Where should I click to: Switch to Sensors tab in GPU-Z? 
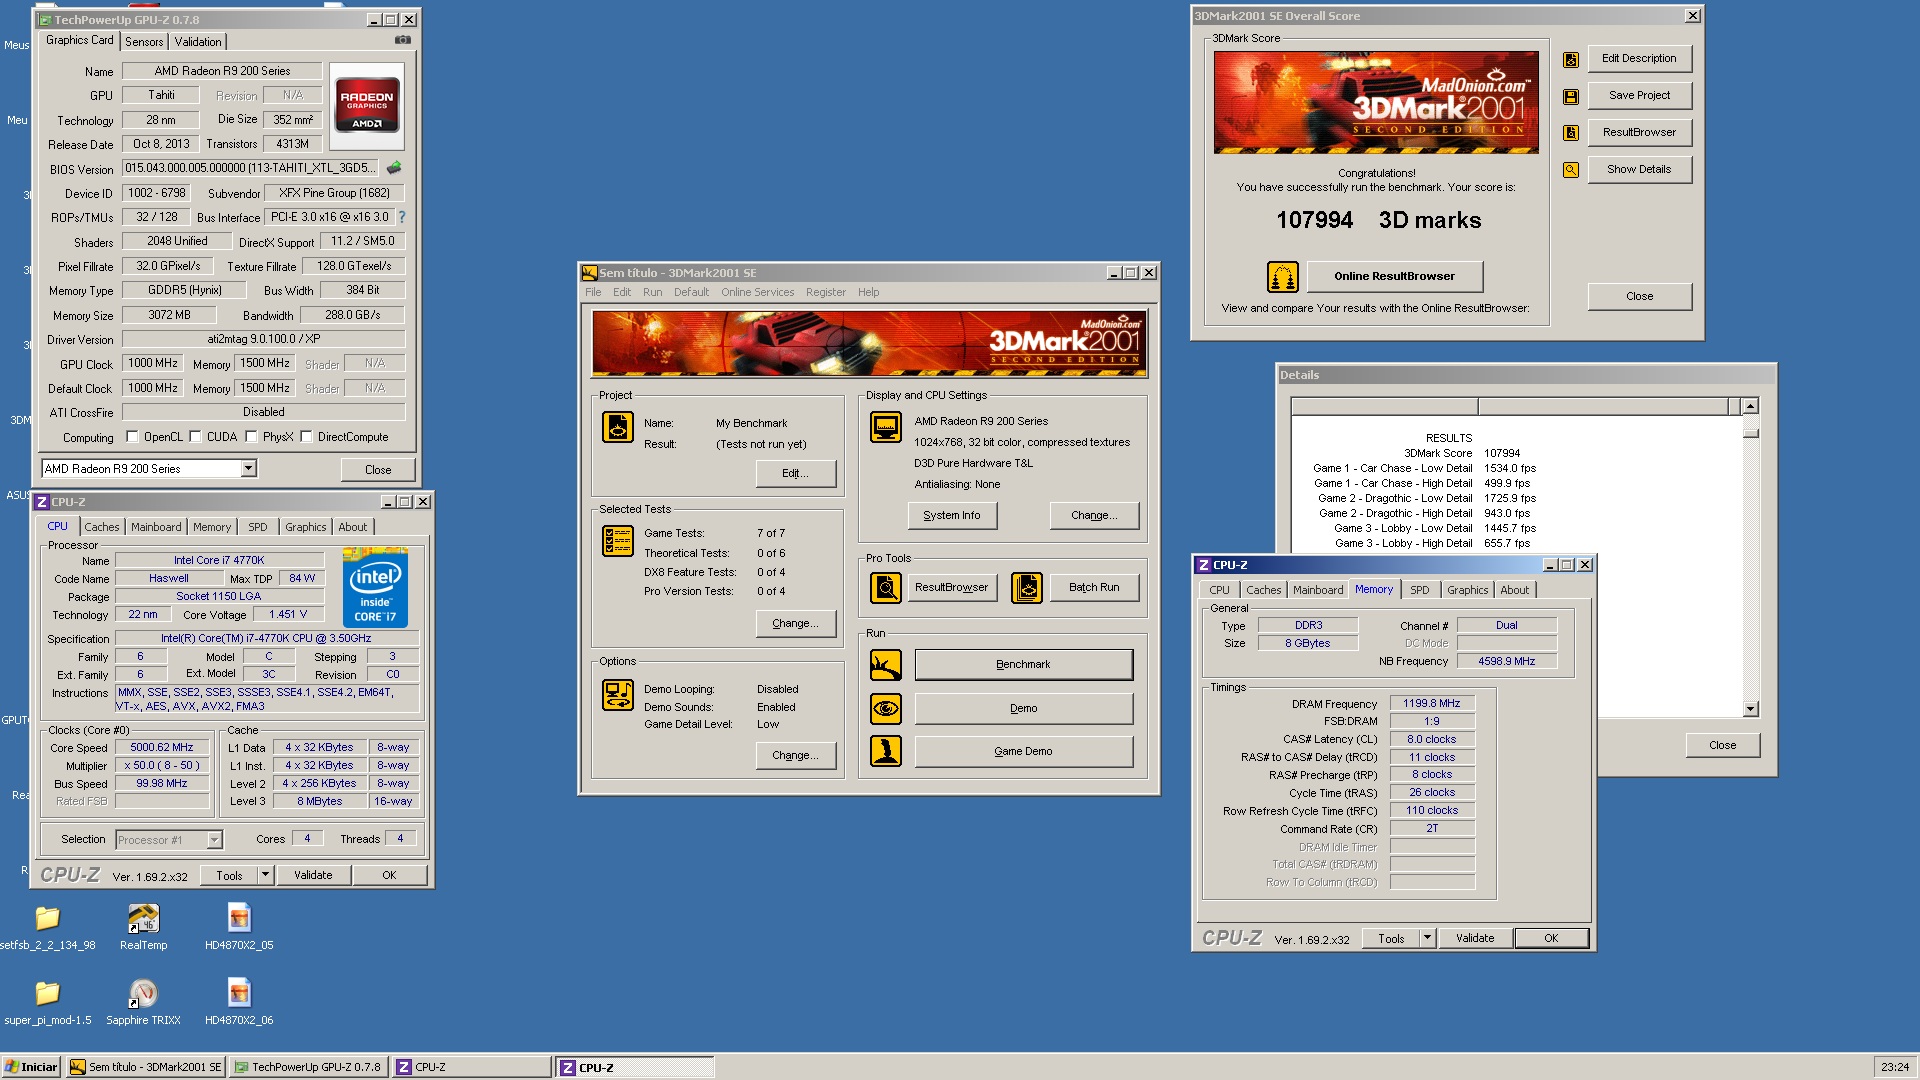144,42
